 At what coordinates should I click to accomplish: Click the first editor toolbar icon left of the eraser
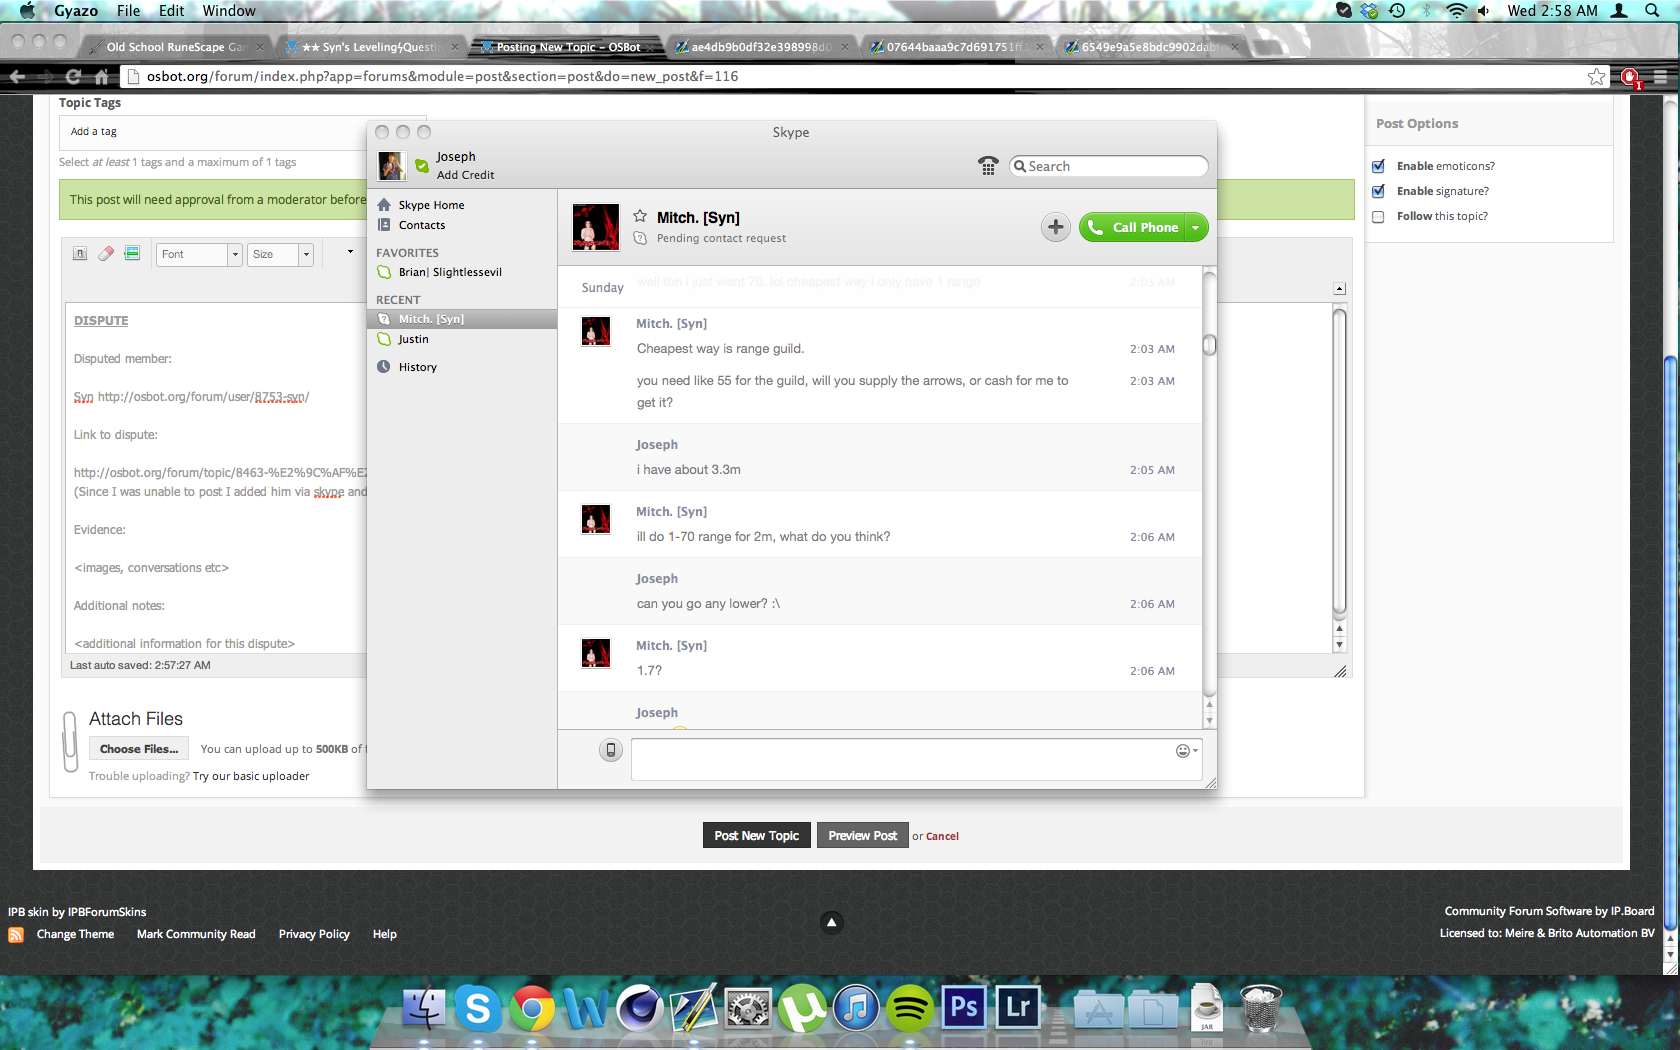(x=80, y=254)
